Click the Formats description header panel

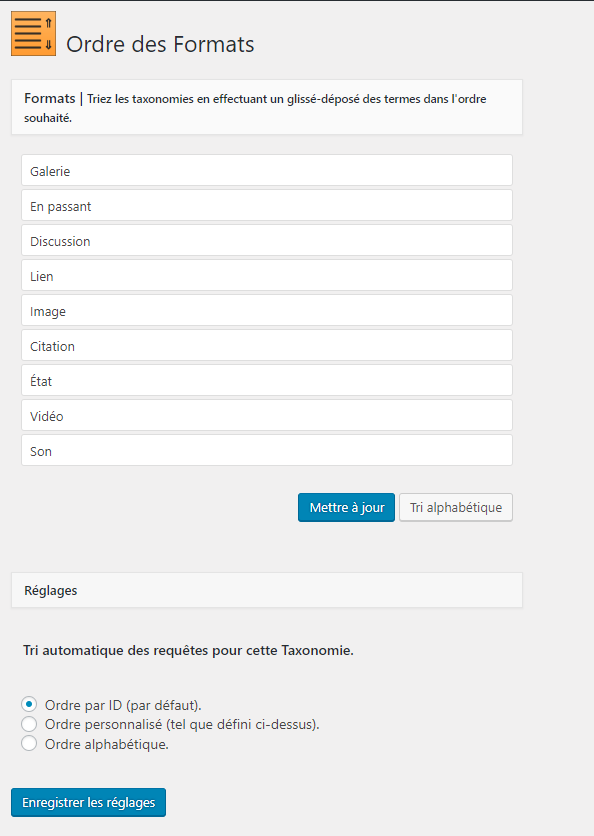tap(267, 107)
